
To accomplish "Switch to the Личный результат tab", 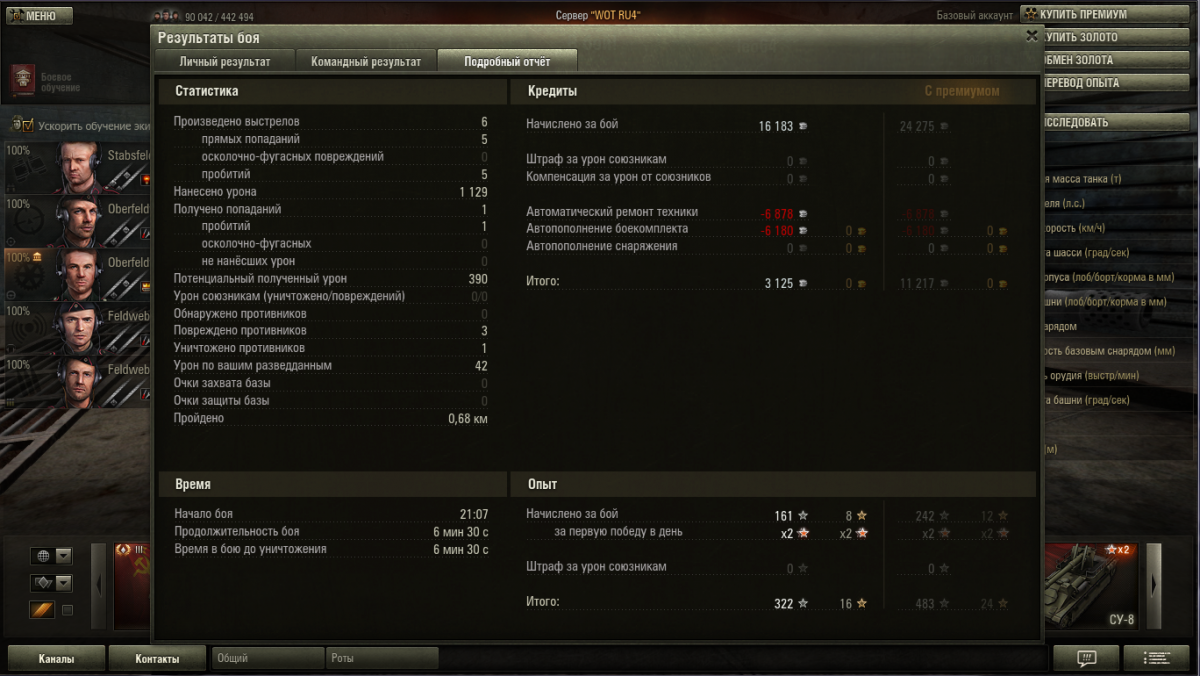I will coord(225,61).
